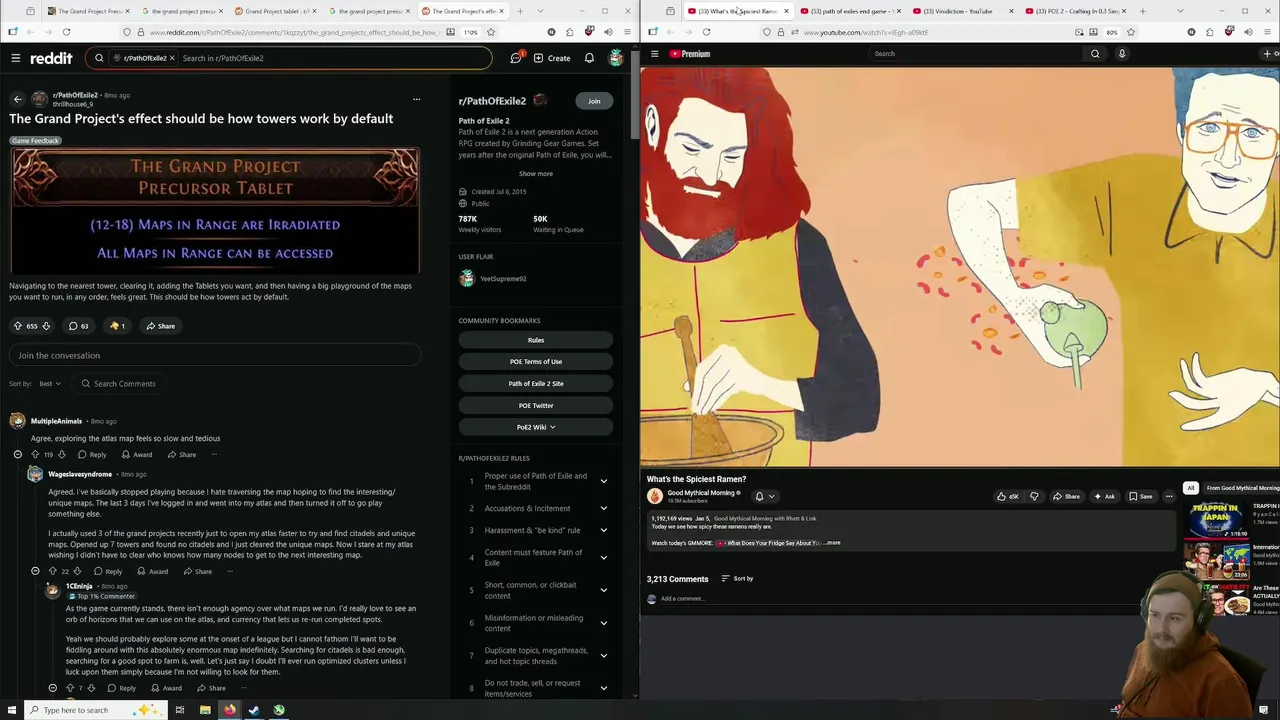Share the YouTube video
Viewport: 1280px width, 720px height.
(x=1067, y=496)
